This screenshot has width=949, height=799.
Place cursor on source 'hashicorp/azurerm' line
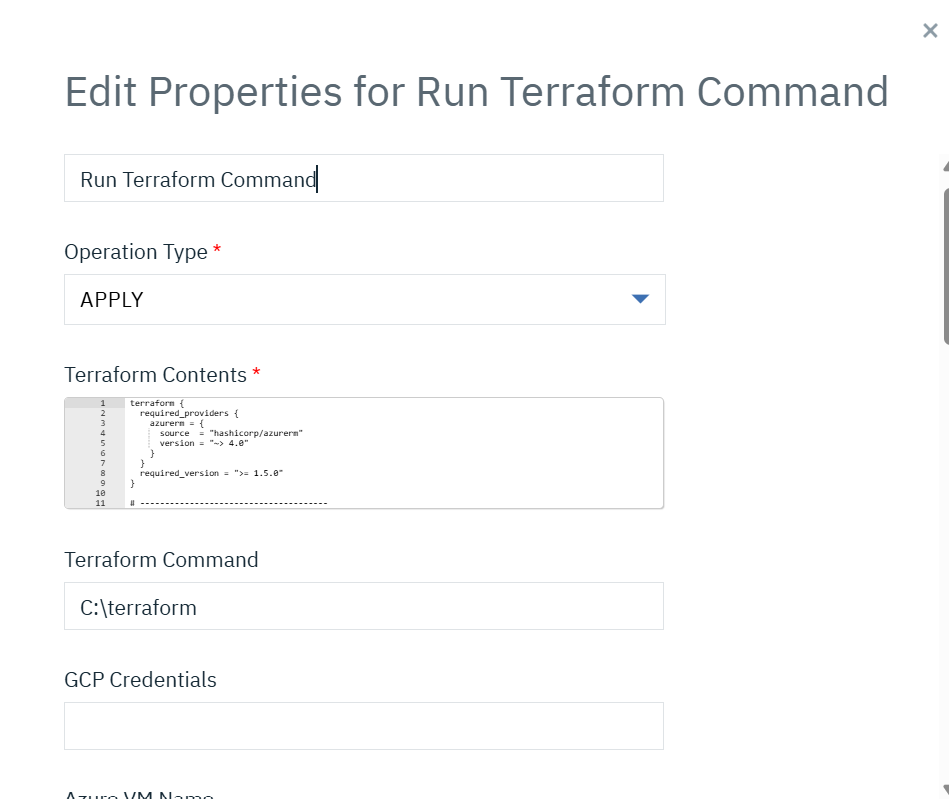click(x=230, y=433)
